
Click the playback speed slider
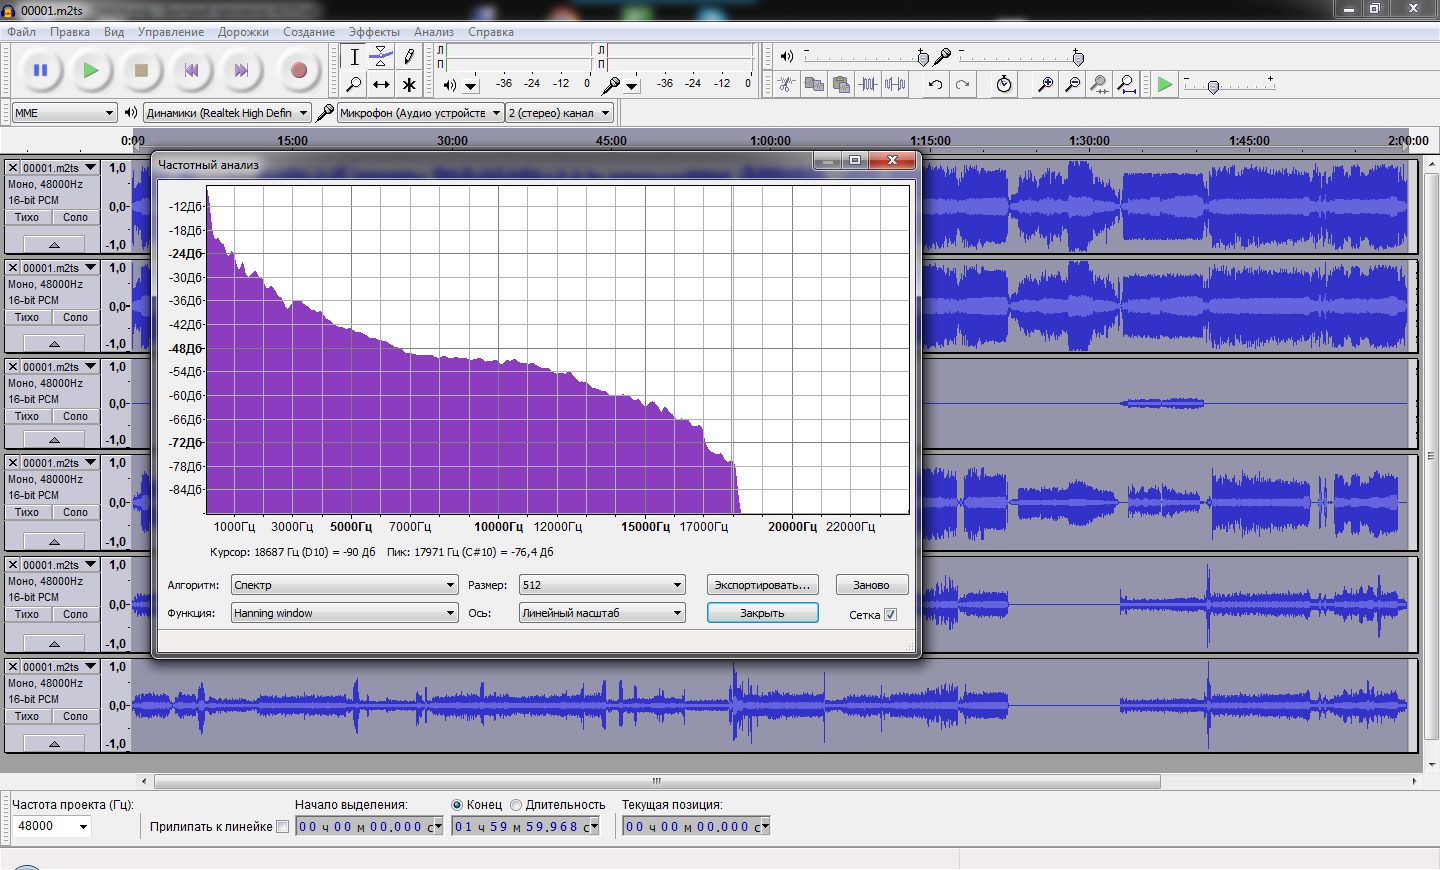pyautogui.click(x=1213, y=87)
